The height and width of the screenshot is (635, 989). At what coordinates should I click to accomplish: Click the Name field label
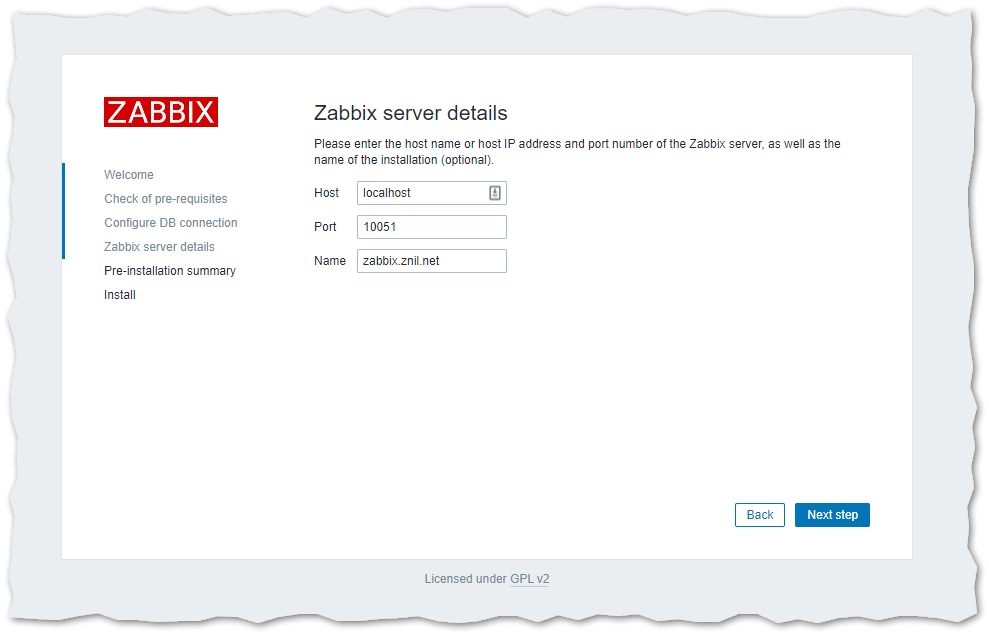coord(329,261)
